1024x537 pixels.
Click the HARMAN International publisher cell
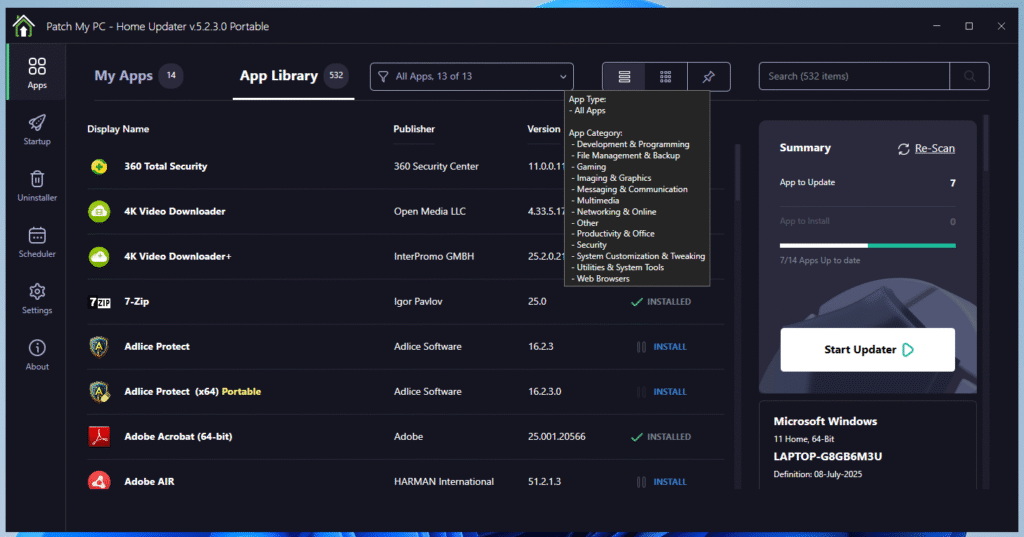(443, 481)
